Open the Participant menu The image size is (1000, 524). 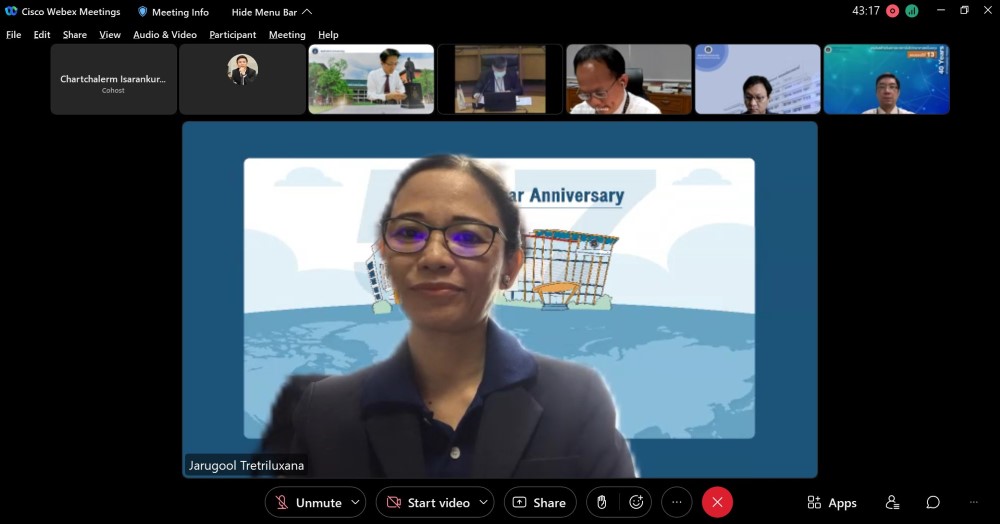232,35
